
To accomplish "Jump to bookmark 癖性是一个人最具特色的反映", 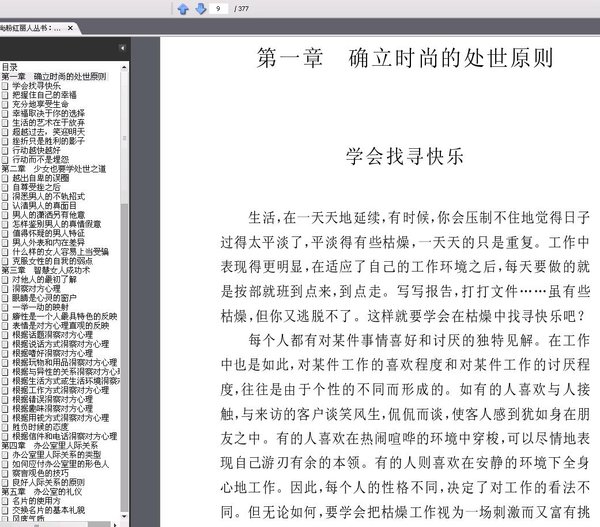I will [x=65, y=317].
